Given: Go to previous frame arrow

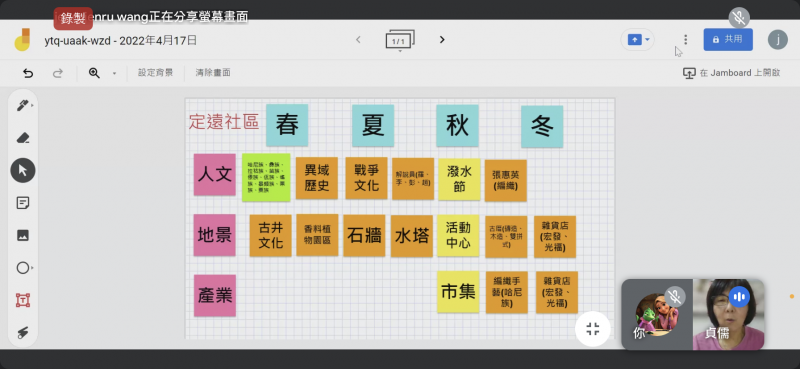Looking at the screenshot, I should [x=358, y=39].
